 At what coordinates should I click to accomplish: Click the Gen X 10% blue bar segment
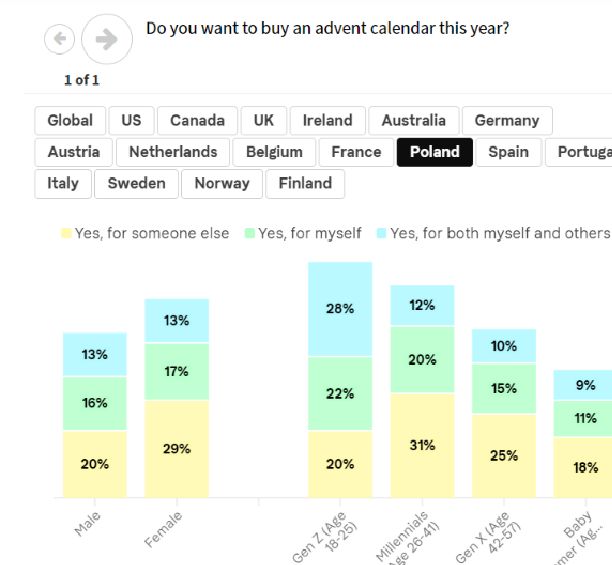click(504, 346)
